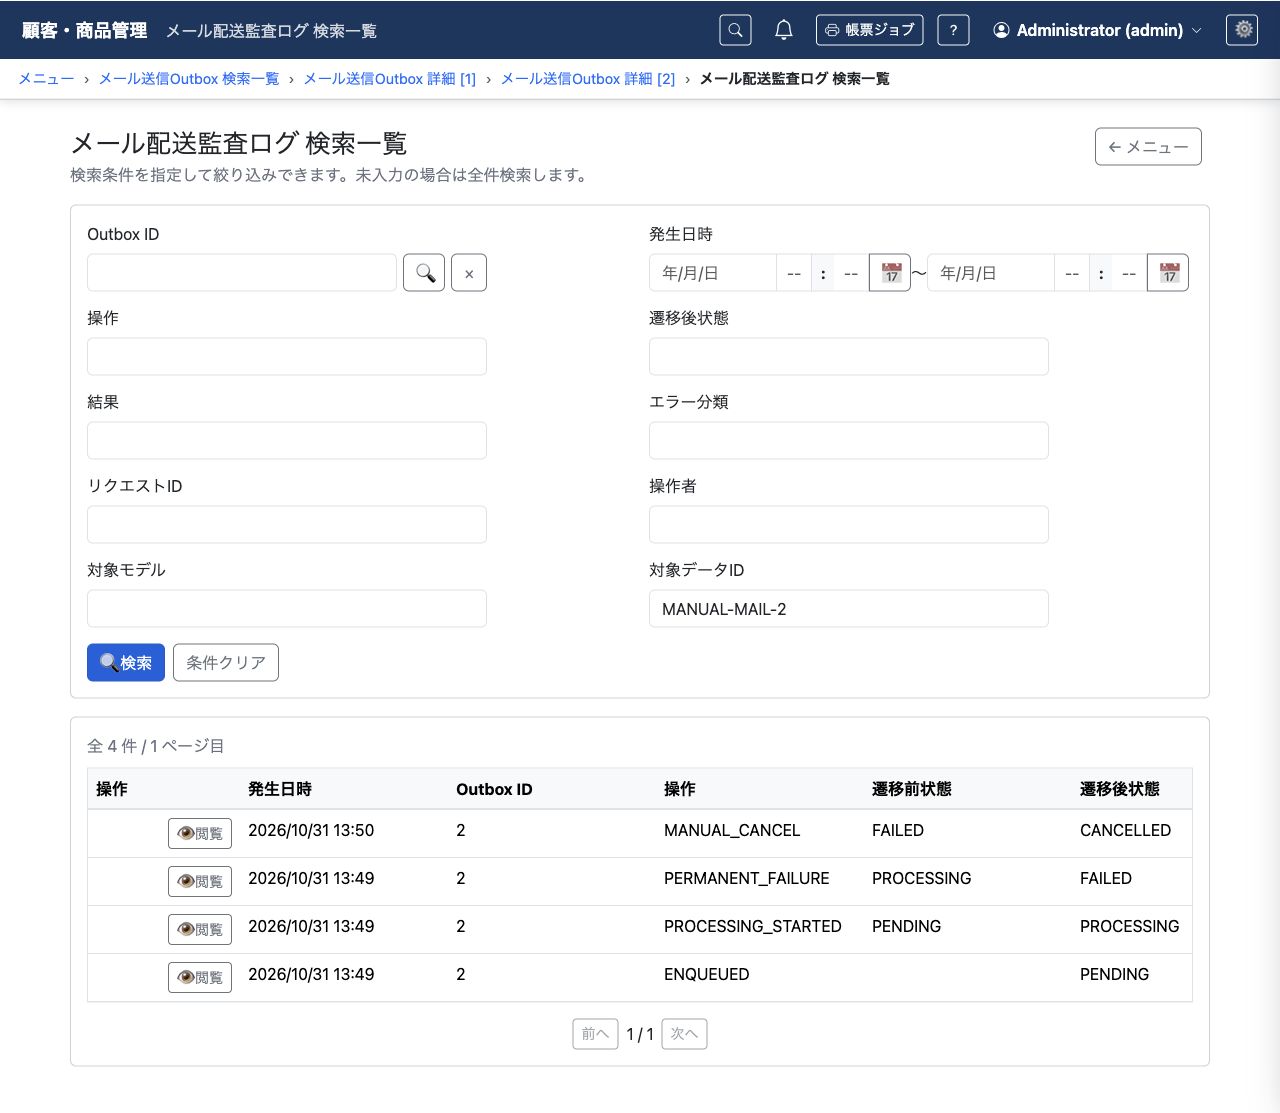
Task: Click the 前へ pagination button
Action: [x=595, y=1034]
